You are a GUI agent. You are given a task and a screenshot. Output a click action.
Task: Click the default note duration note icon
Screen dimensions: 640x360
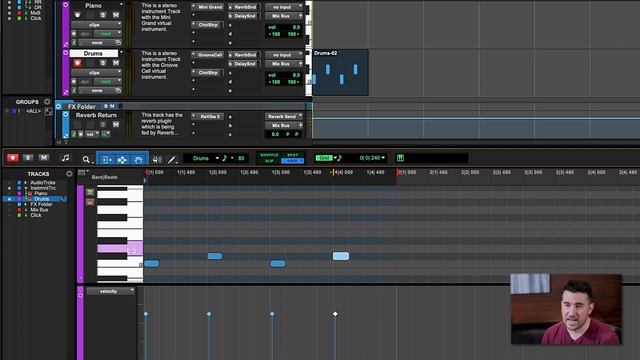click(225, 158)
